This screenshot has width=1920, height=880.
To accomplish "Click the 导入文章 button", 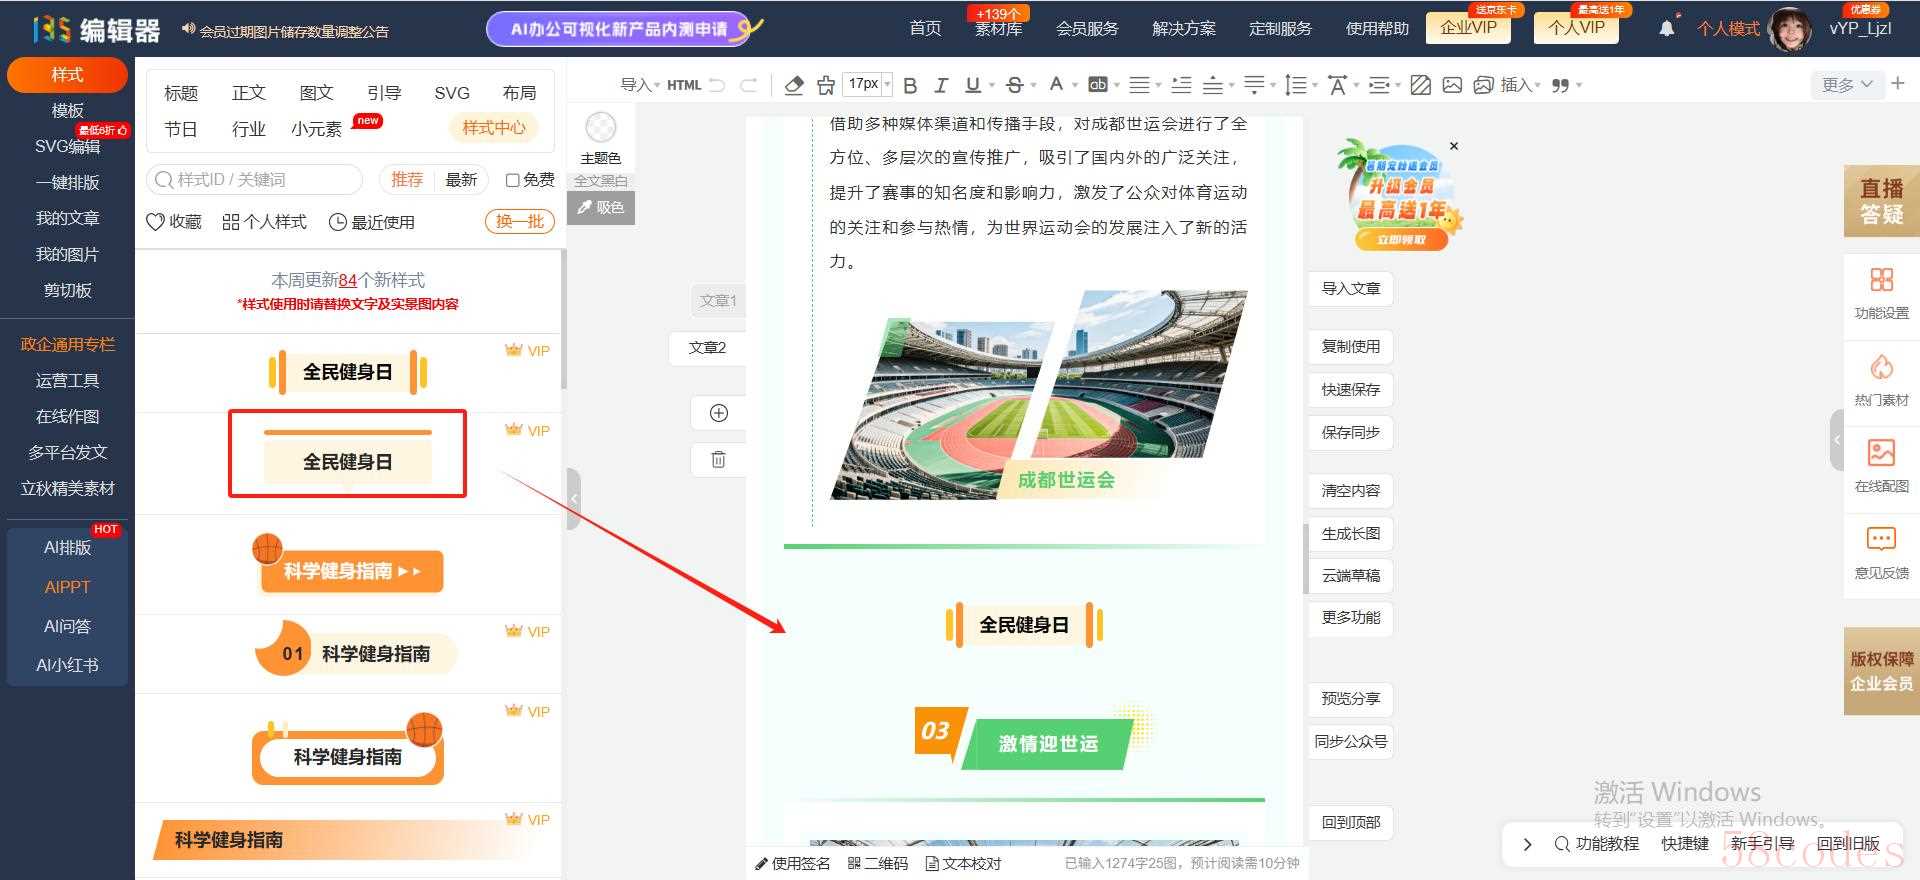I will pos(1350,289).
